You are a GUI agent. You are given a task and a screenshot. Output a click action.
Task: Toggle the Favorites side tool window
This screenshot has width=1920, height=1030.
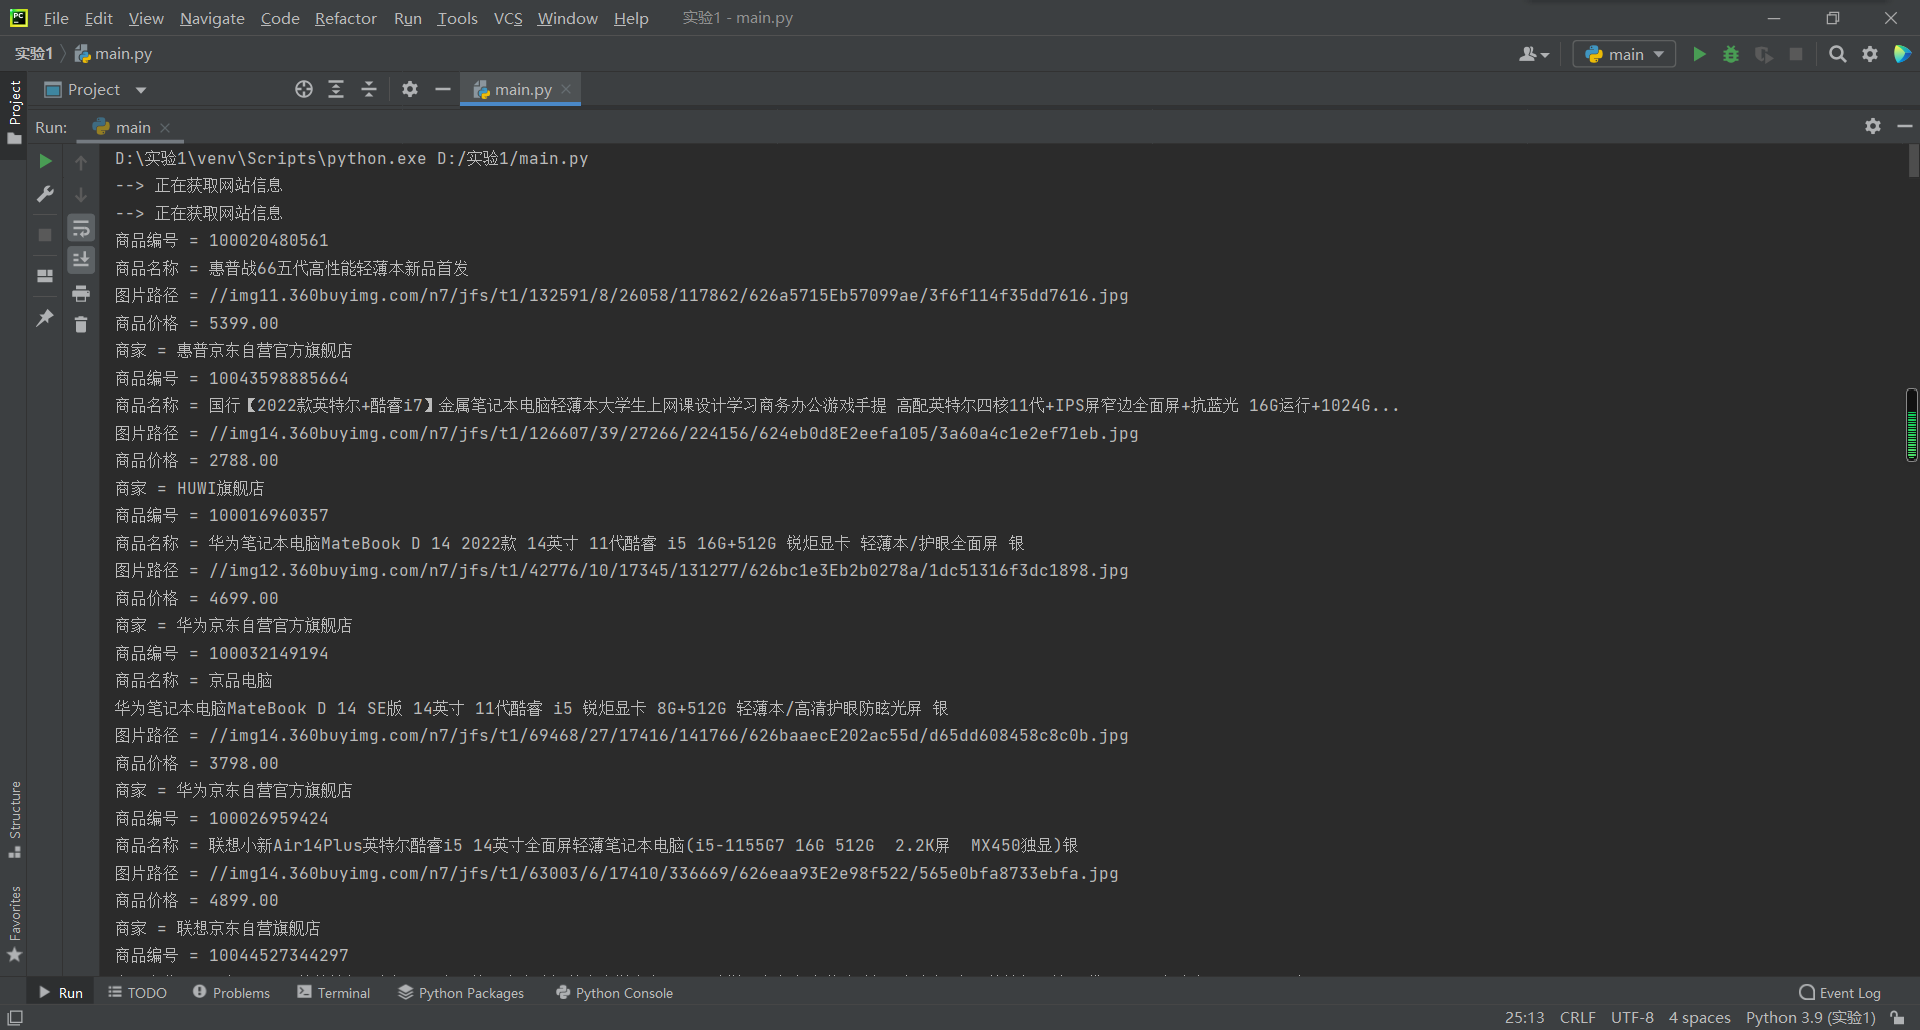(14, 924)
